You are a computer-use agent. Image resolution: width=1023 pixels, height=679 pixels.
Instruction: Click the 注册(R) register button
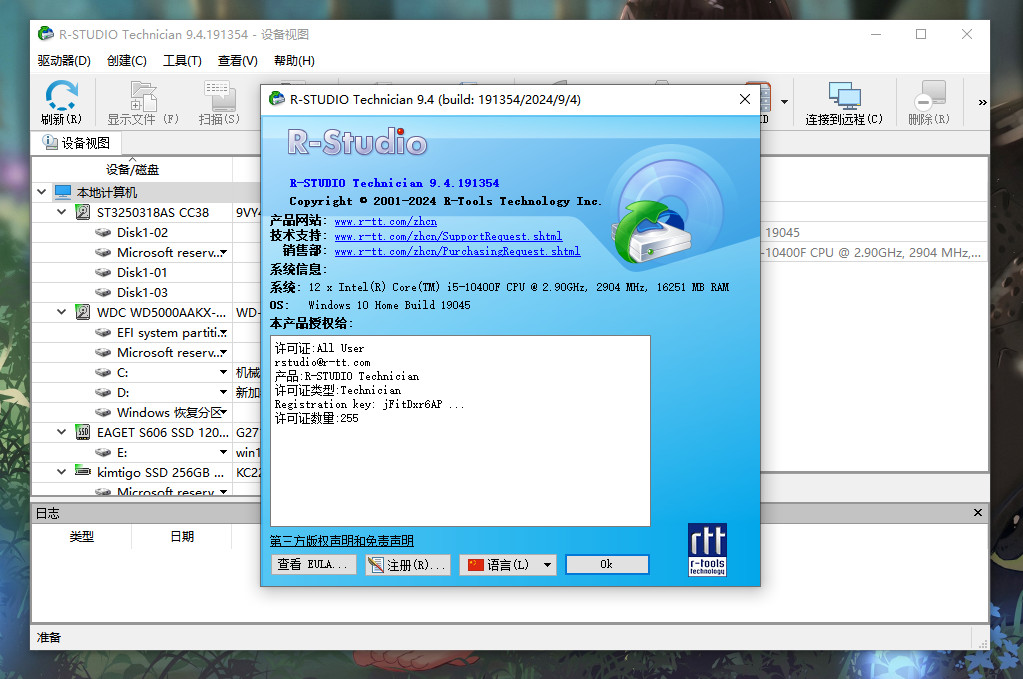click(x=407, y=565)
